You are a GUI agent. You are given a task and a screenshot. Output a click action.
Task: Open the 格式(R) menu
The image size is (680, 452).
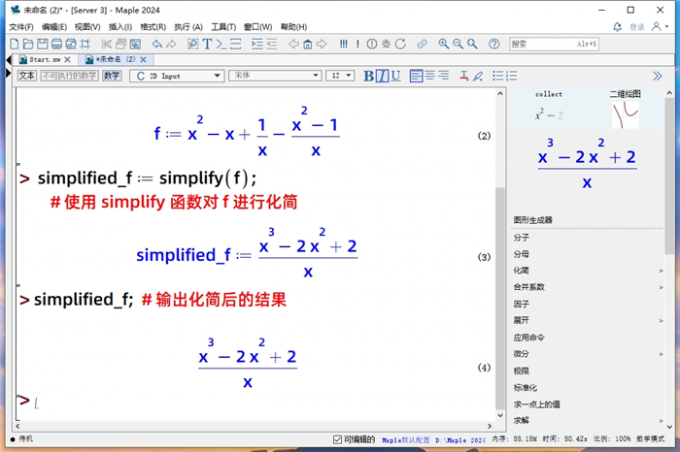pos(152,27)
